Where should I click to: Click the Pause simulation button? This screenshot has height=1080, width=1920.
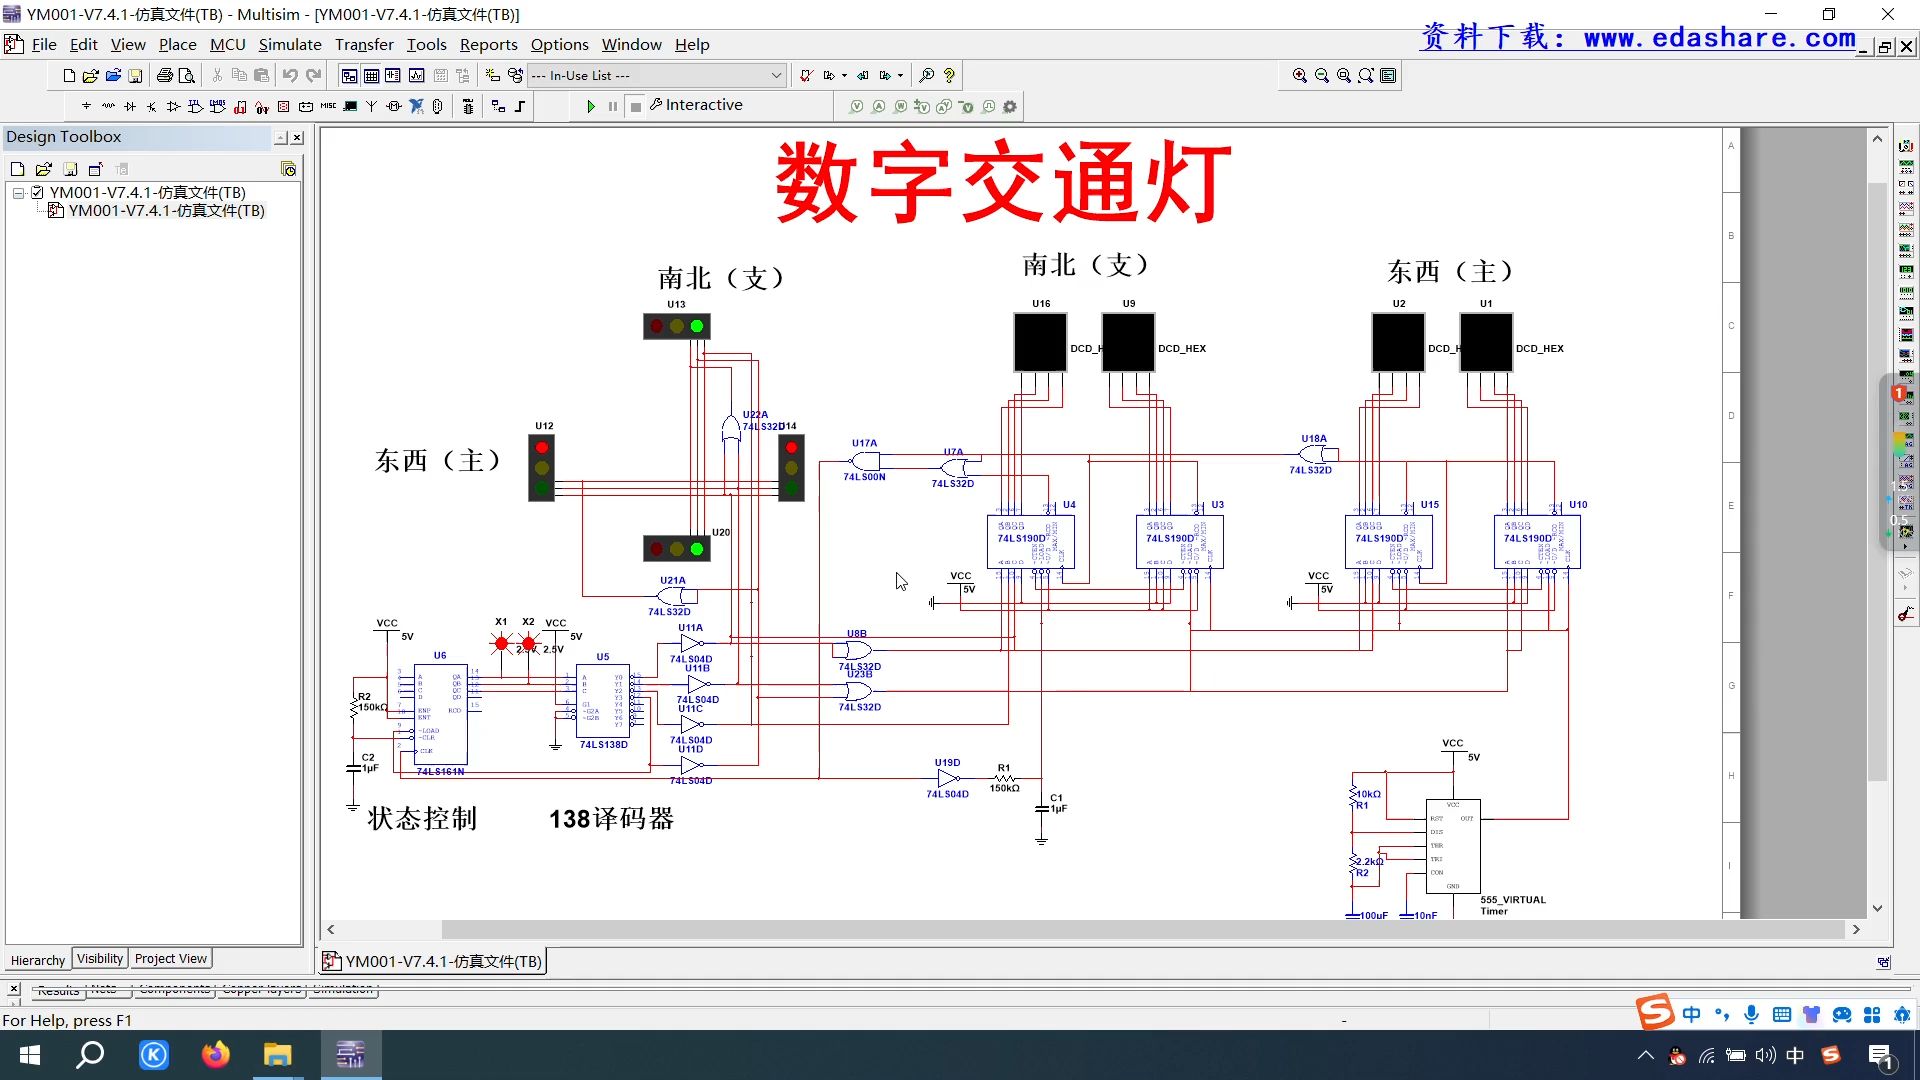coord(612,105)
